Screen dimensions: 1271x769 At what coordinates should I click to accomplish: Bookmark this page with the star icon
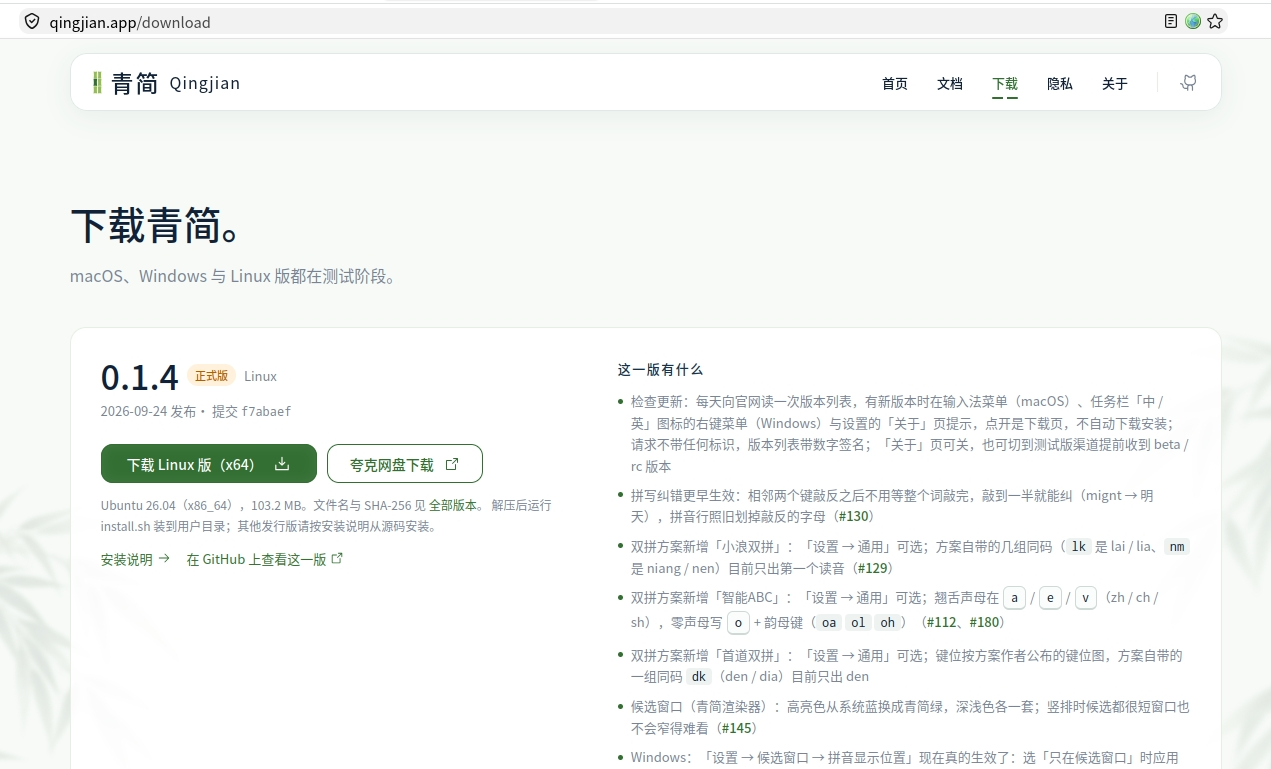(1215, 21)
